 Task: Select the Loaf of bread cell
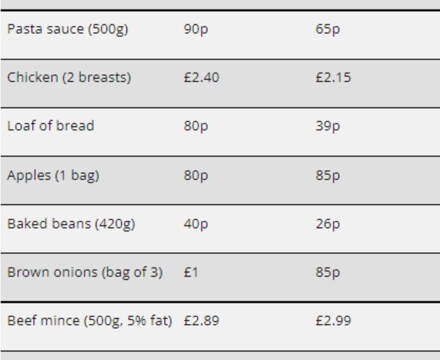[x=51, y=126]
